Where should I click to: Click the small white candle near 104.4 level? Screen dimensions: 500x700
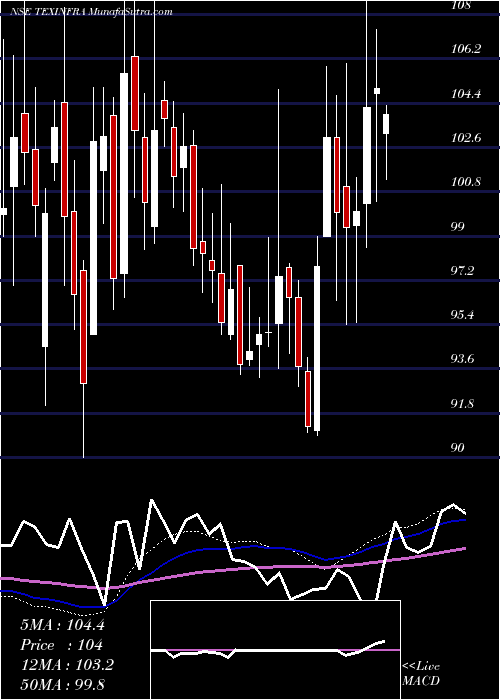point(377,91)
